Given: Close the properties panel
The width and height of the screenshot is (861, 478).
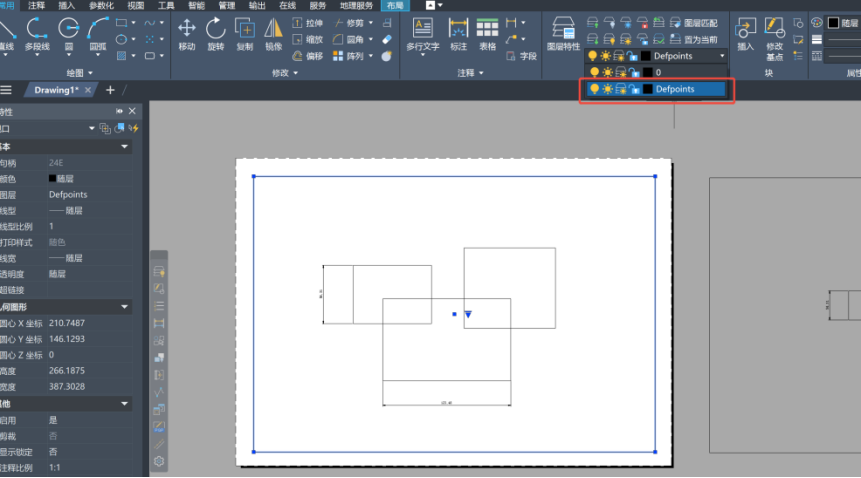Looking at the screenshot, I should pyautogui.click(x=132, y=111).
